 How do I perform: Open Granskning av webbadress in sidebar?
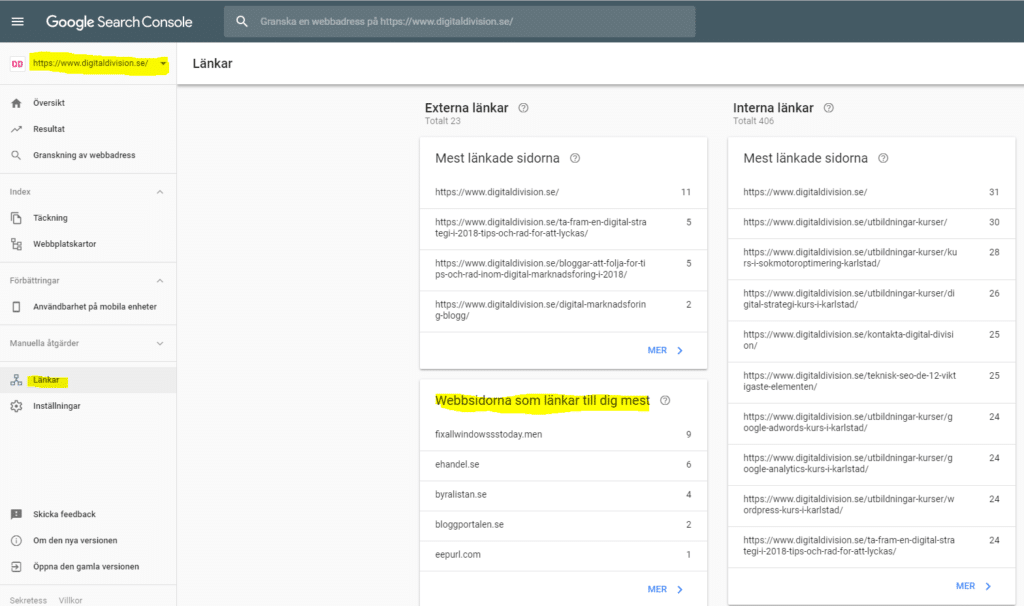(x=88, y=155)
